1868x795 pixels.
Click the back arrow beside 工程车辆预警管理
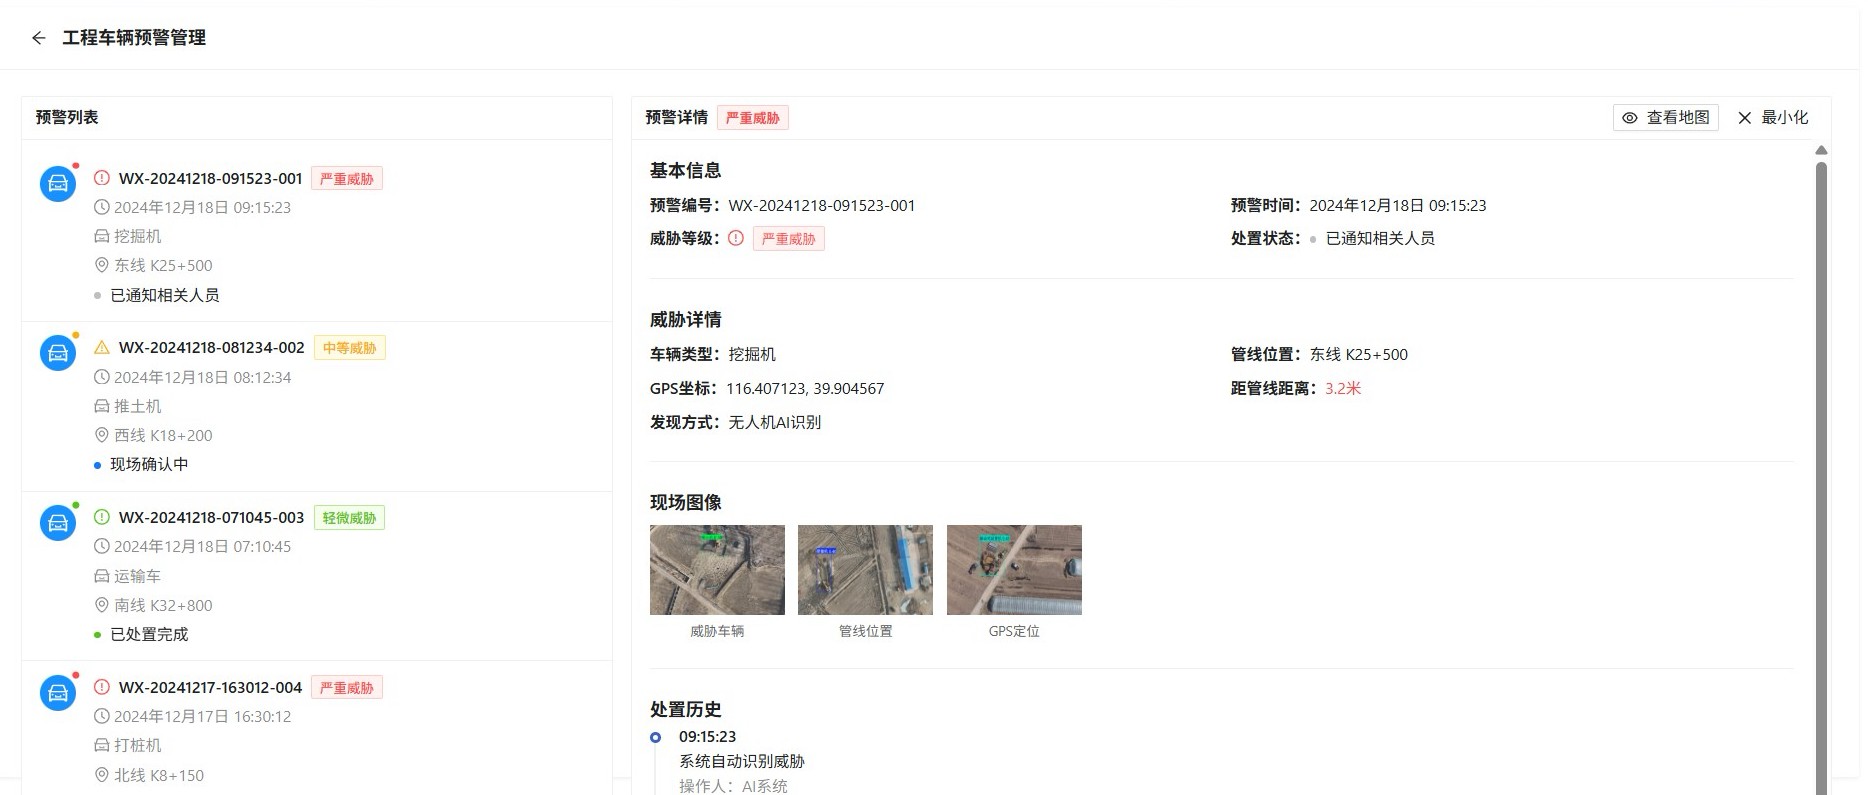38,38
